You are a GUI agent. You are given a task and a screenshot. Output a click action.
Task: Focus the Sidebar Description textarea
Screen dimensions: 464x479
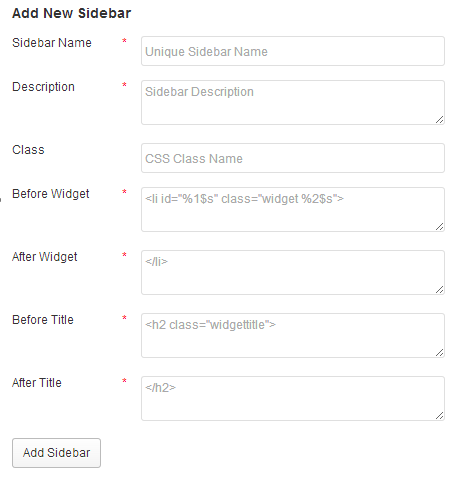293,102
